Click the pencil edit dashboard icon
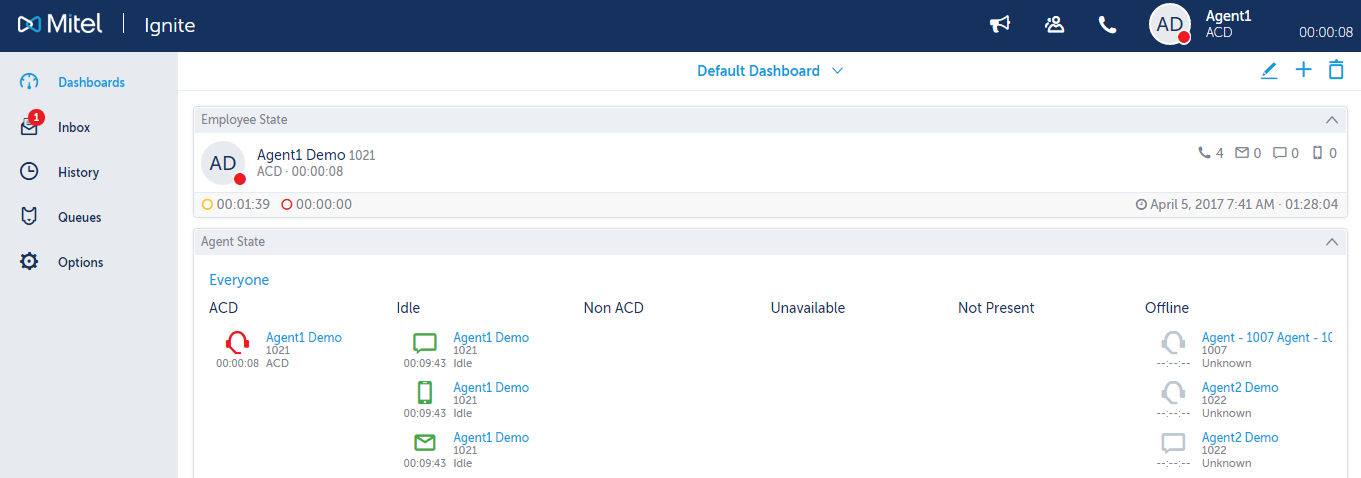1361x478 pixels. 1269,70
